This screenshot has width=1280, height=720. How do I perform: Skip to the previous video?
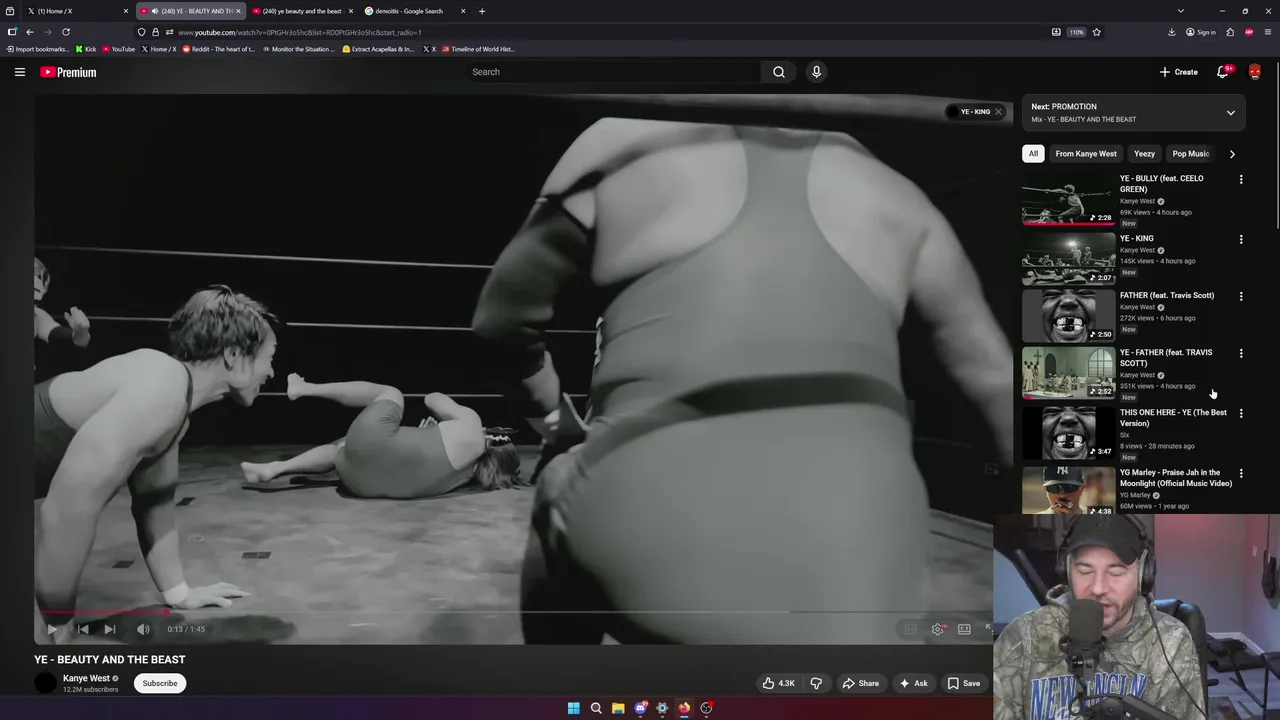click(x=83, y=629)
